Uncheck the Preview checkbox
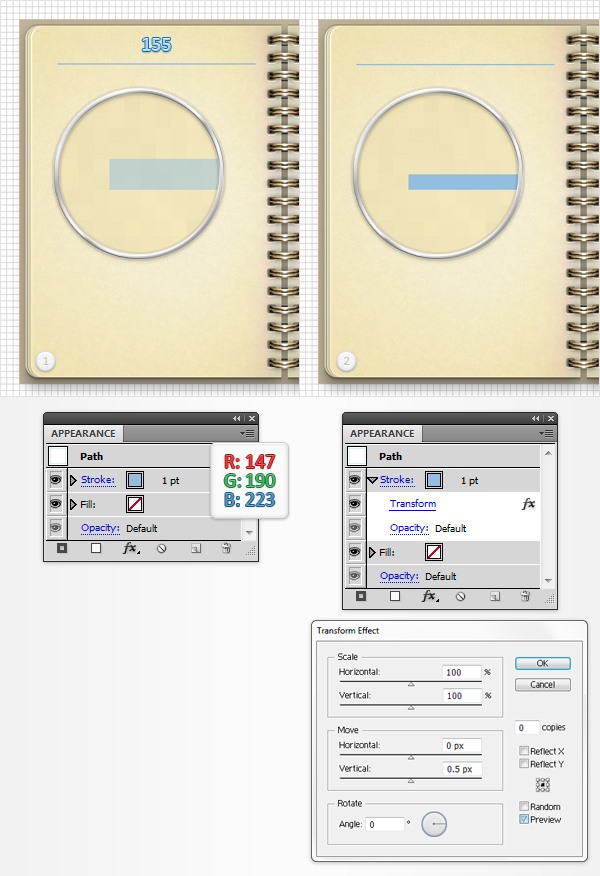The width and height of the screenshot is (600, 876). (x=525, y=820)
